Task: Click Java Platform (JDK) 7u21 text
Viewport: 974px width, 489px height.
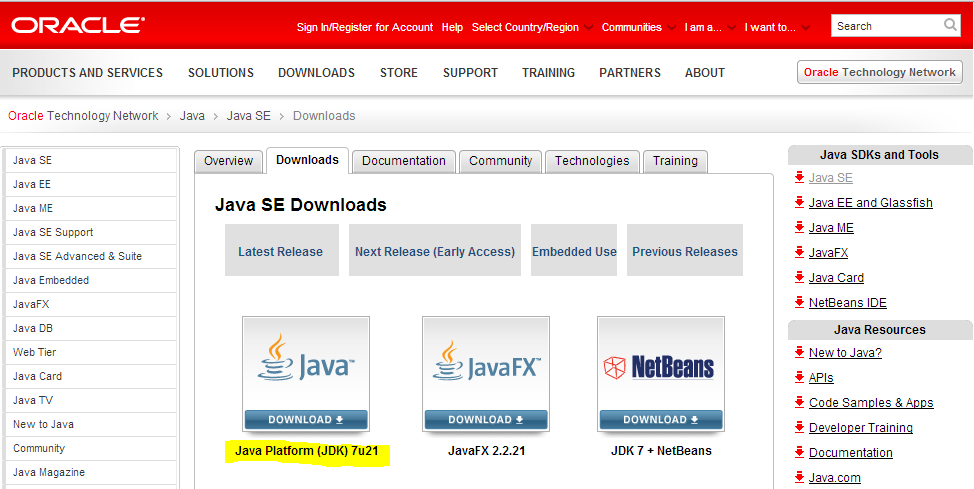Action: (307, 450)
